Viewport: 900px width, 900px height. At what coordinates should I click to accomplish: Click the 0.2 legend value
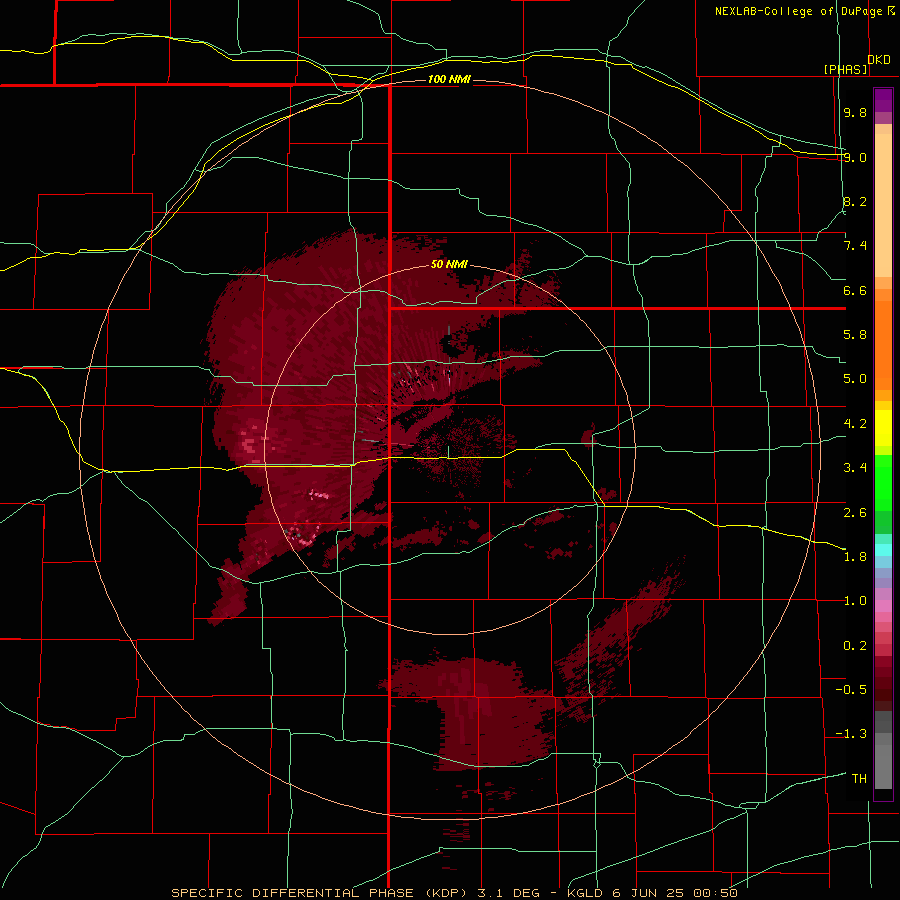pos(855,646)
